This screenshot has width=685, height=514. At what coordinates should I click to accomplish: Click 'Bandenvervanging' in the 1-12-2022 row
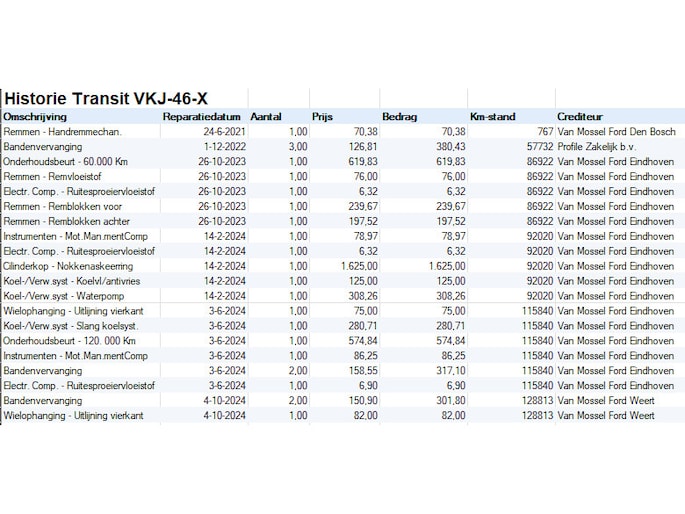point(42,146)
